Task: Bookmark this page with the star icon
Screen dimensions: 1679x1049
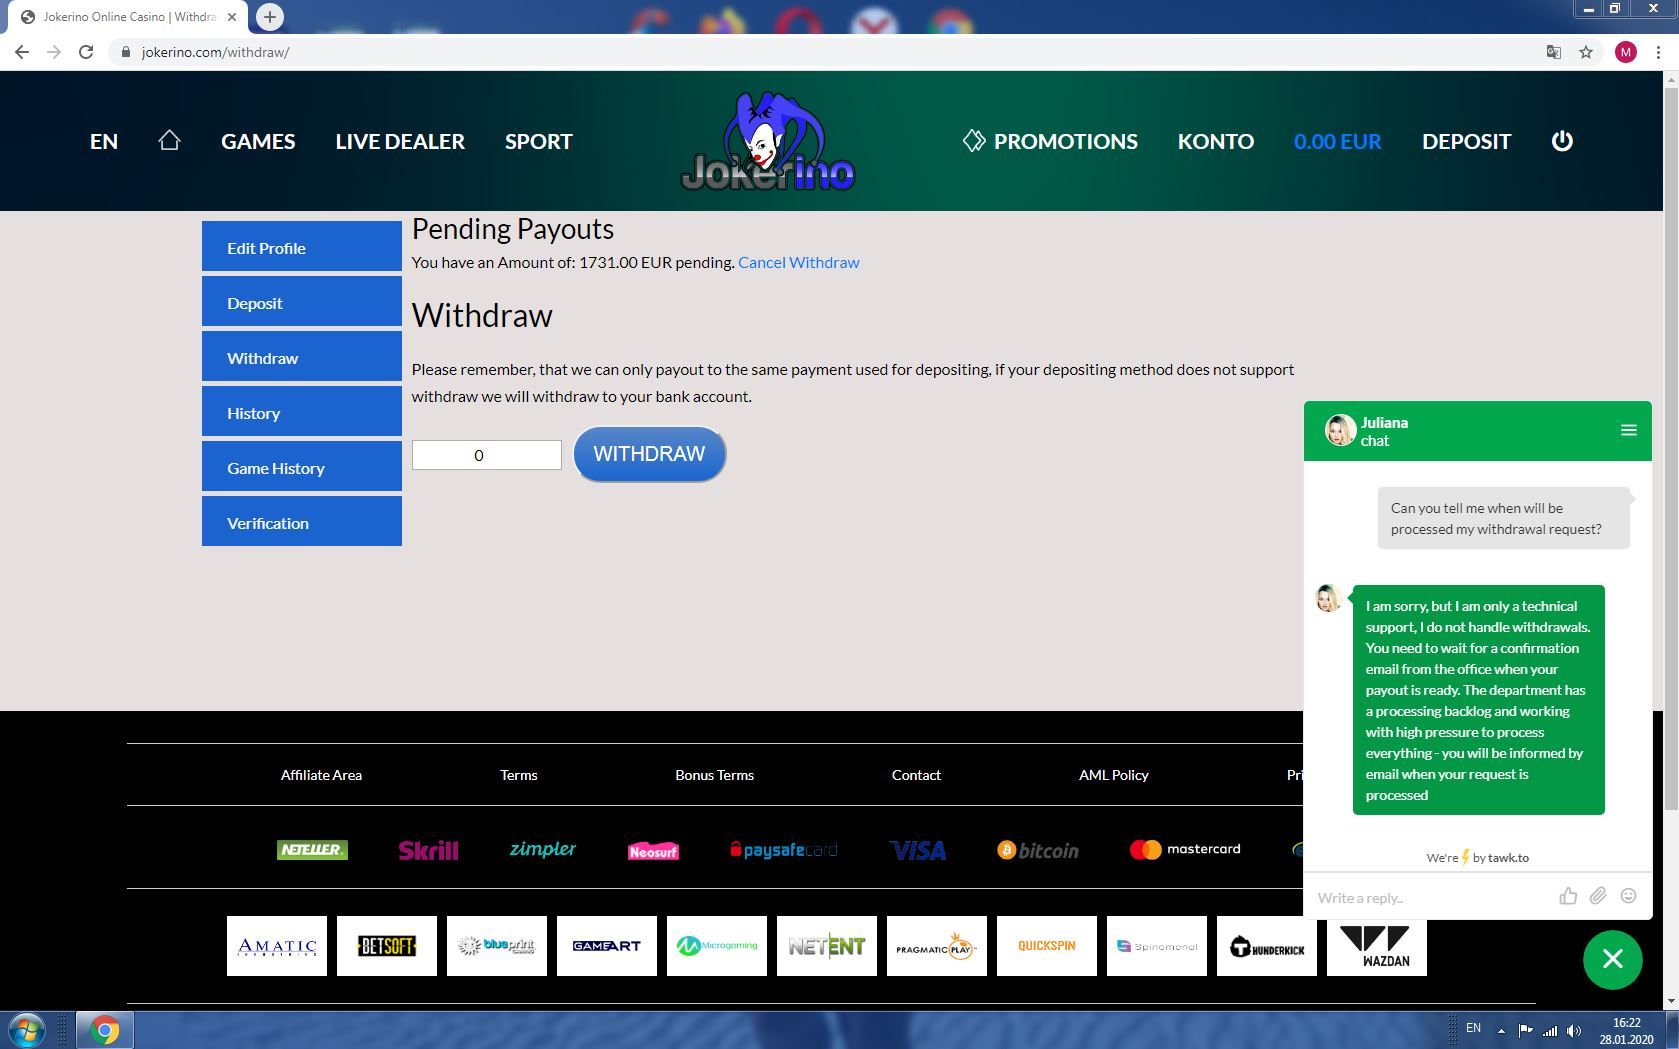Action: pos(1586,52)
